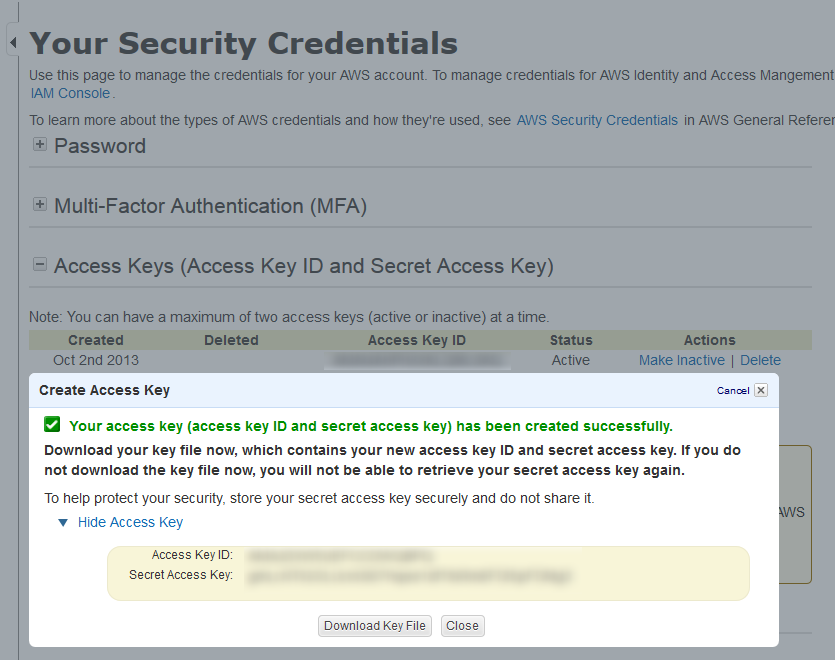Screen dimensions: 835x660
Task: Click the Hide Access Key link text
Action: coord(130,522)
